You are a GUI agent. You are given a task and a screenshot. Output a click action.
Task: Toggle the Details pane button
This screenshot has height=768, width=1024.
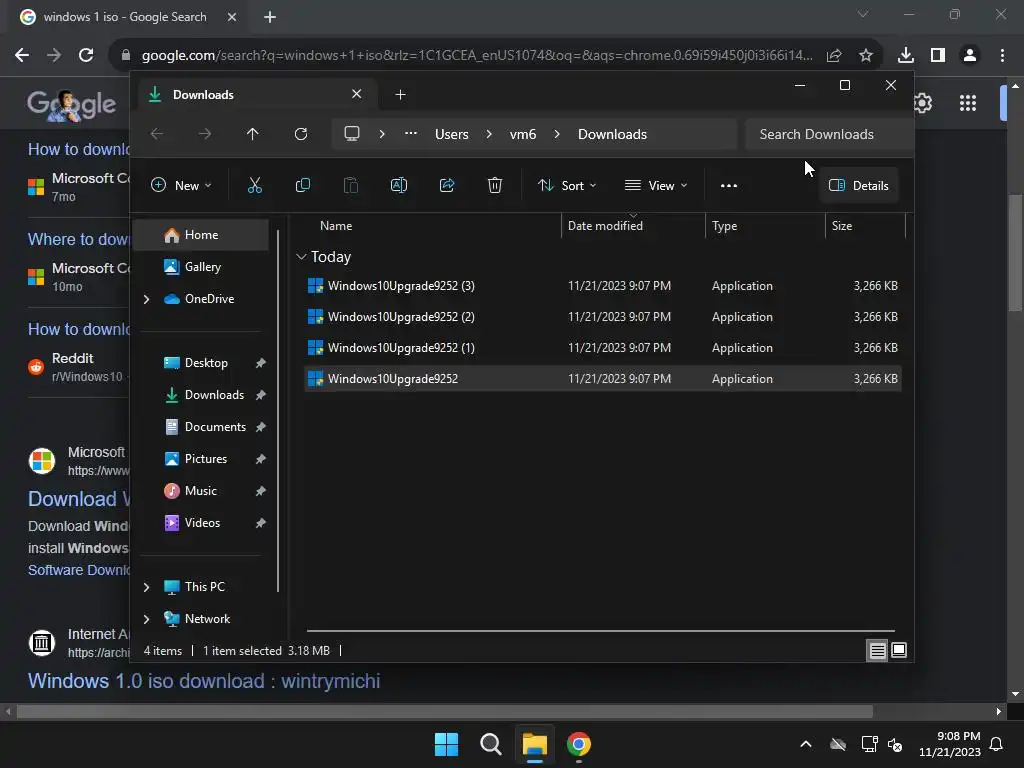(x=859, y=185)
